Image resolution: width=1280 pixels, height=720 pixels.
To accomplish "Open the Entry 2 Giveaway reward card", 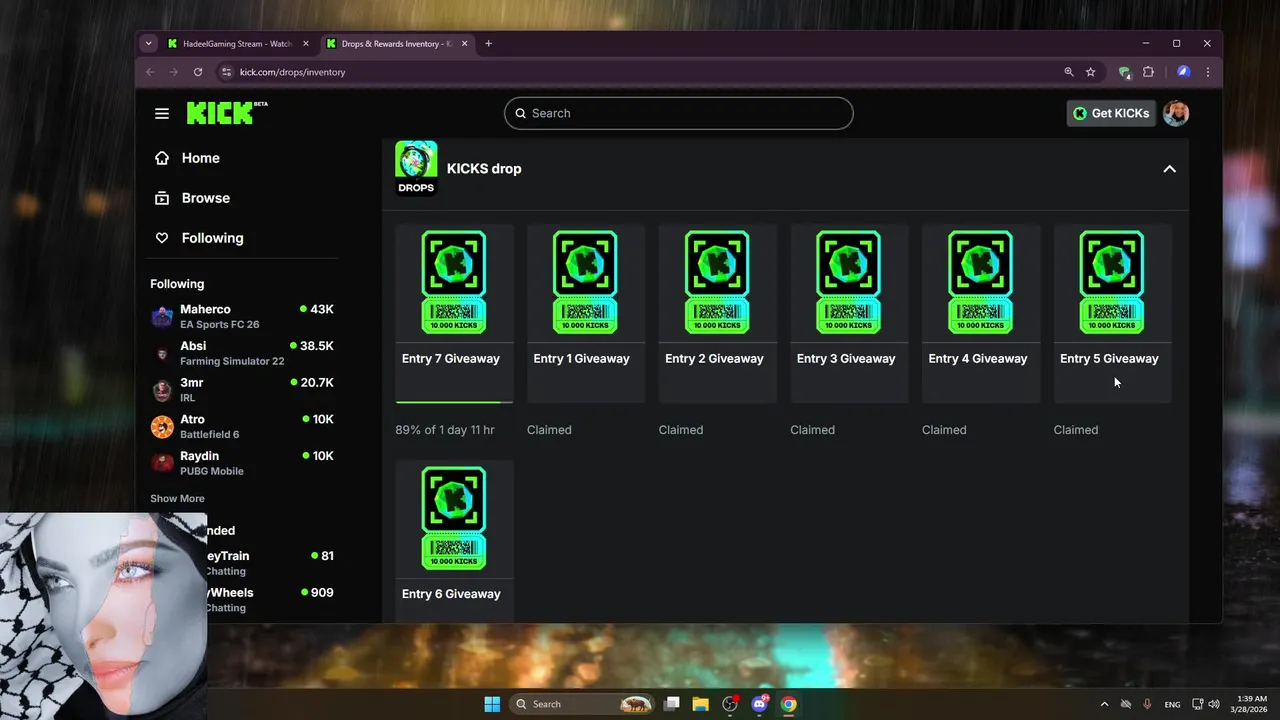I will click(x=718, y=313).
